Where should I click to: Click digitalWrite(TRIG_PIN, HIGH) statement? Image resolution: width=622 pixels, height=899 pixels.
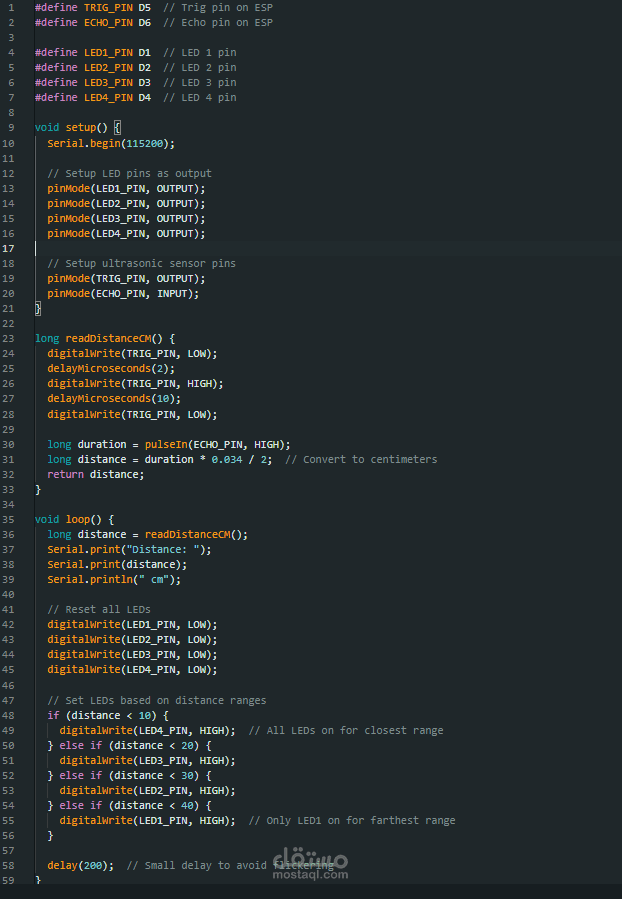135,383
